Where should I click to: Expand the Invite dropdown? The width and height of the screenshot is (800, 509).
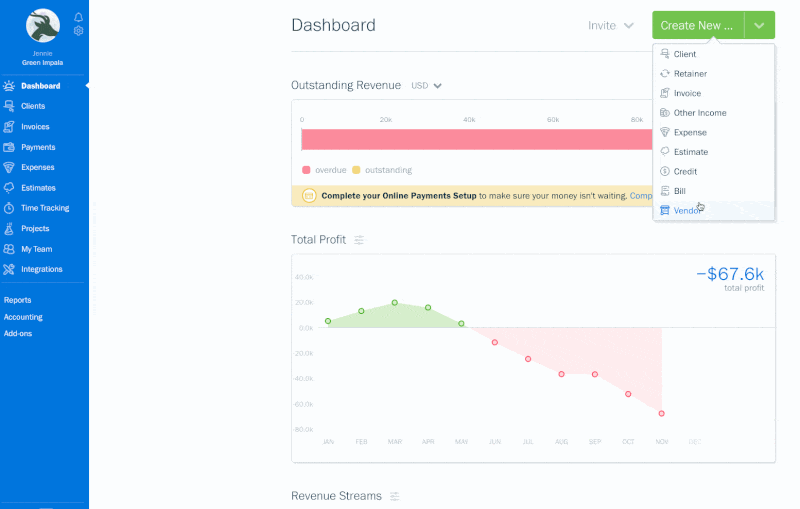tap(611, 25)
